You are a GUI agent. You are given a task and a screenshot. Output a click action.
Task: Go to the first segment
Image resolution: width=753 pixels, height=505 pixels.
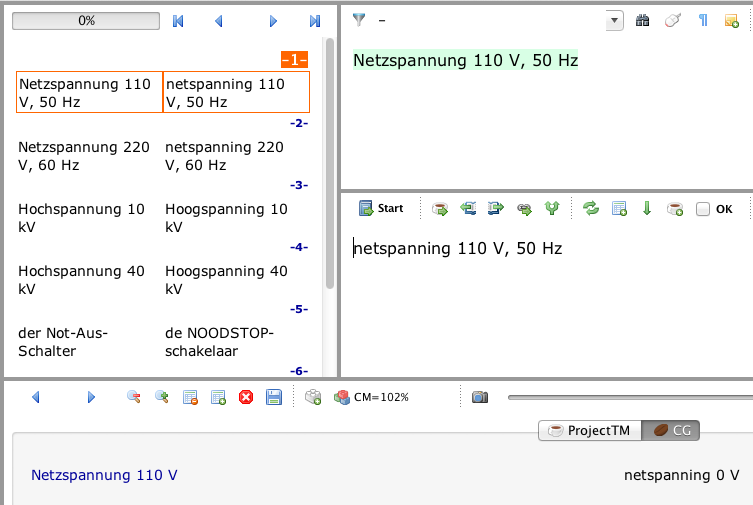point(179,21)
